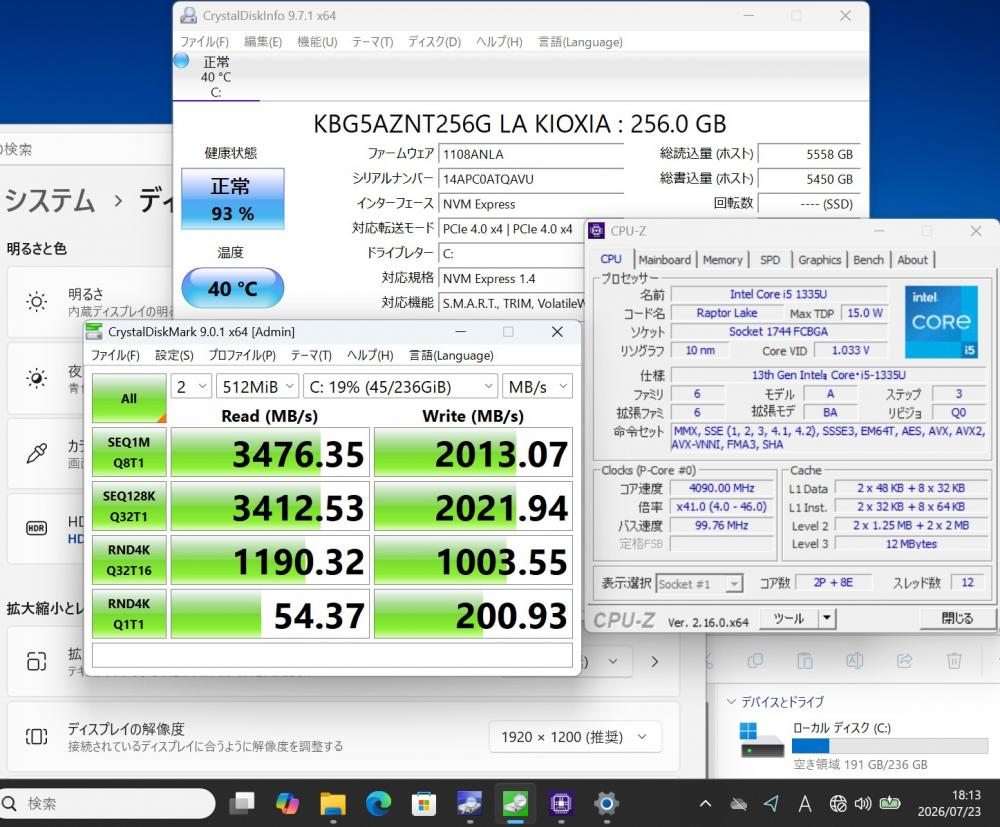
Task: Click CrystalDiskMark comment text field
Action: tap(332, 655)
